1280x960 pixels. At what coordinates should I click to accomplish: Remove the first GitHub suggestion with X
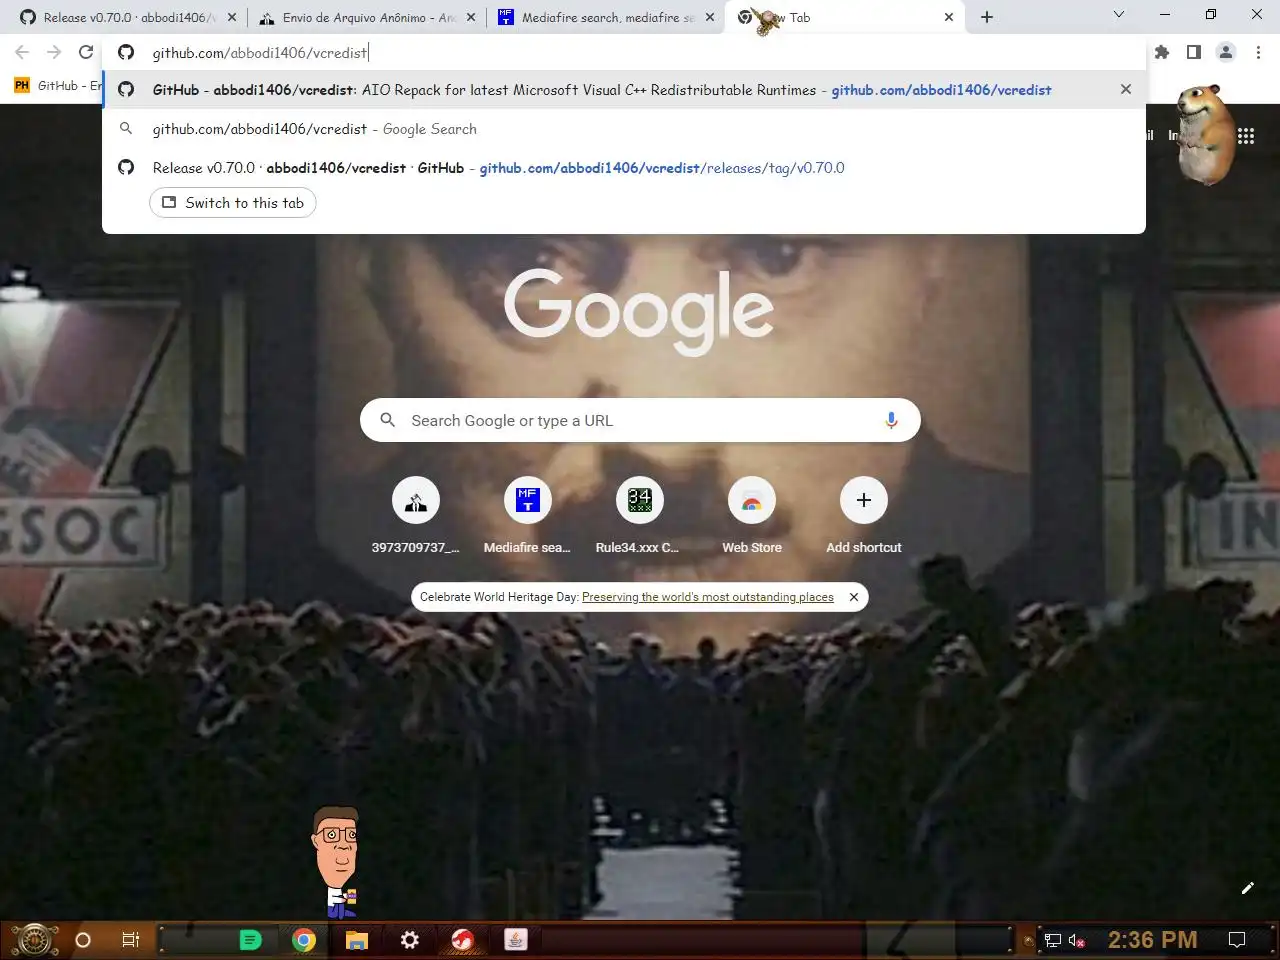click(x=1126, y=89)
